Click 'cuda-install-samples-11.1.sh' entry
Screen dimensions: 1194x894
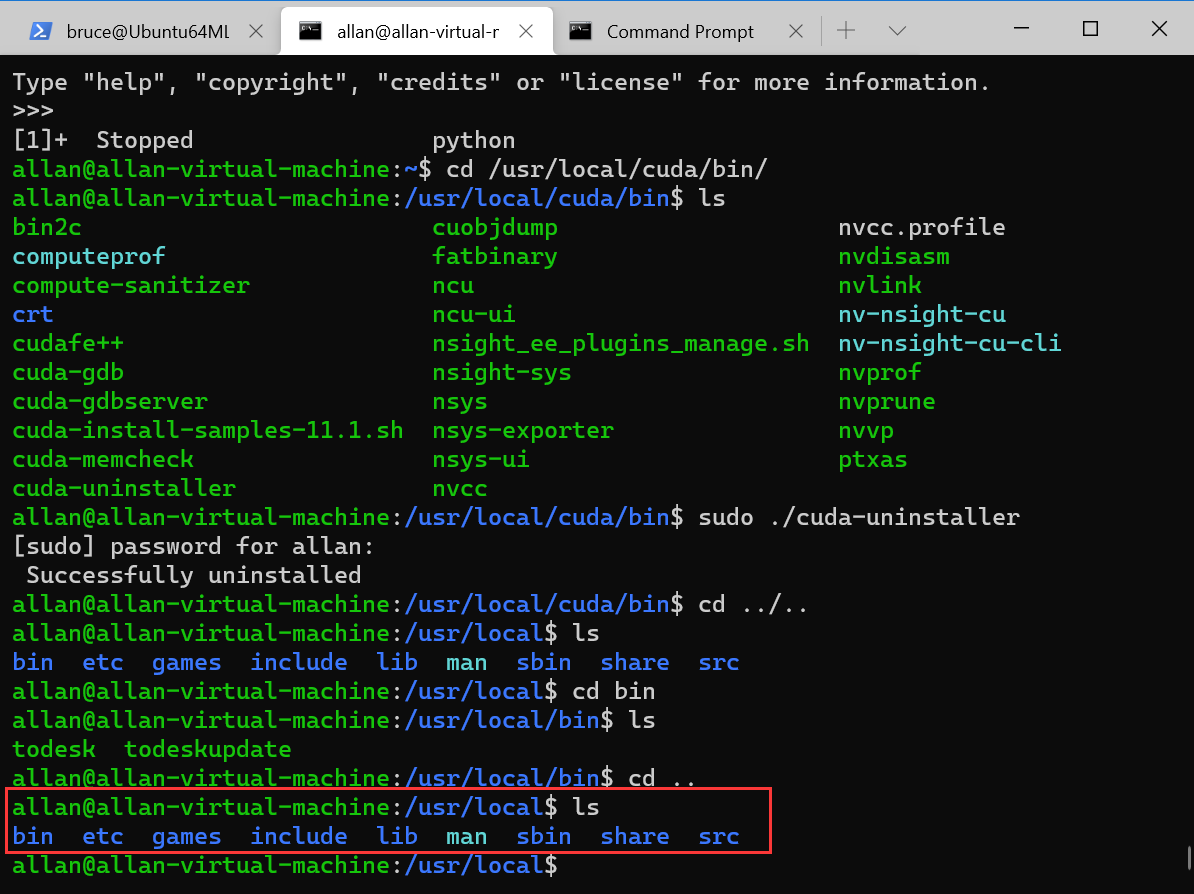pyautogui.click(x=208, y=430)
